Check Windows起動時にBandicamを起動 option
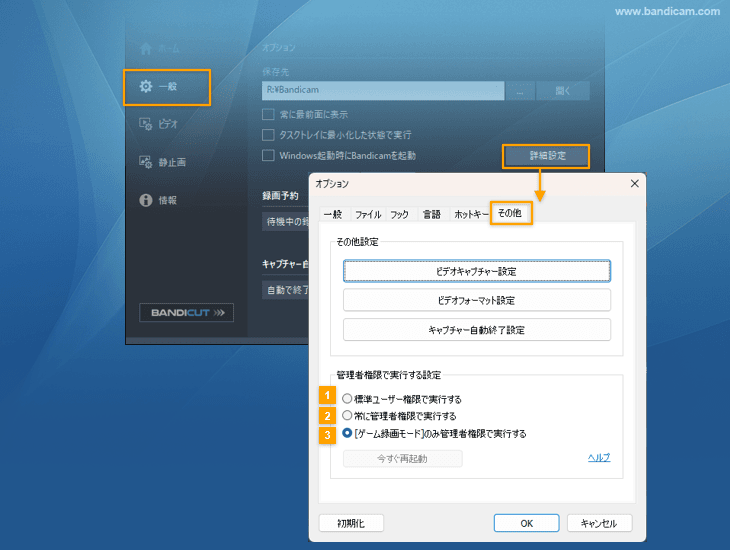The height and width of the screenshot is (550, 730). [268, 155]
